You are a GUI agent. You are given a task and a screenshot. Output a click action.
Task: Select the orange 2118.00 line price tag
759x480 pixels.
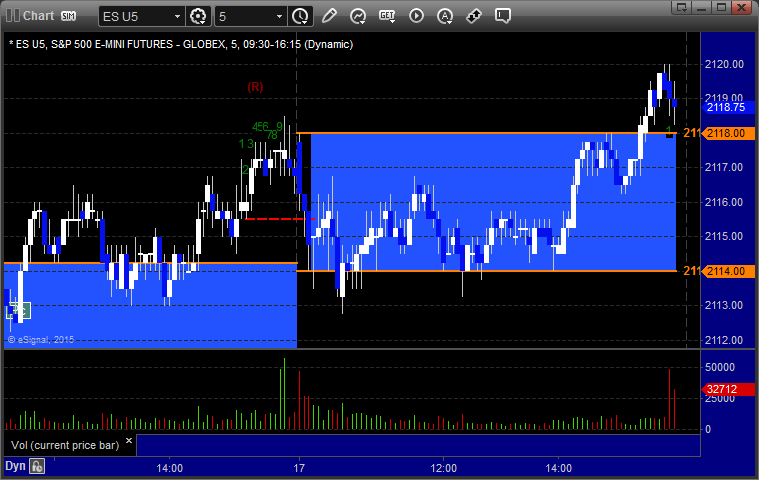point(728,133)
